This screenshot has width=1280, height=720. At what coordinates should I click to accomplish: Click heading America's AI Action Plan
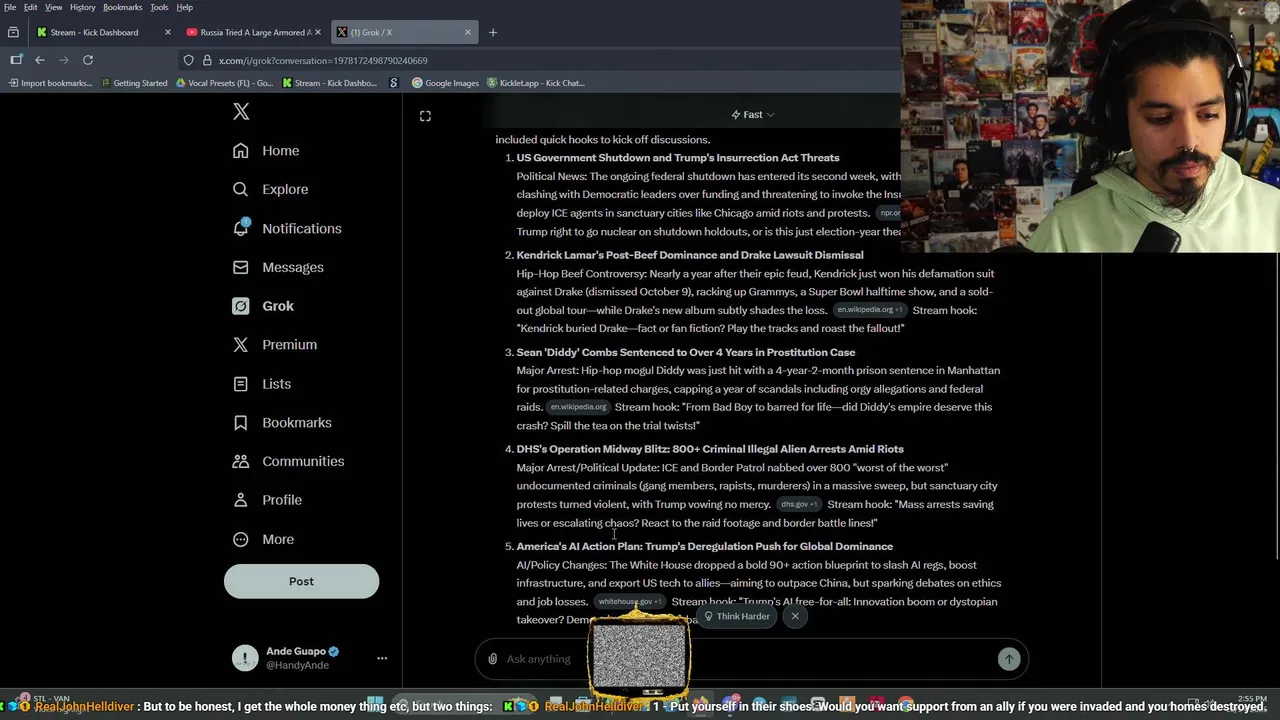tap(705, 546)
